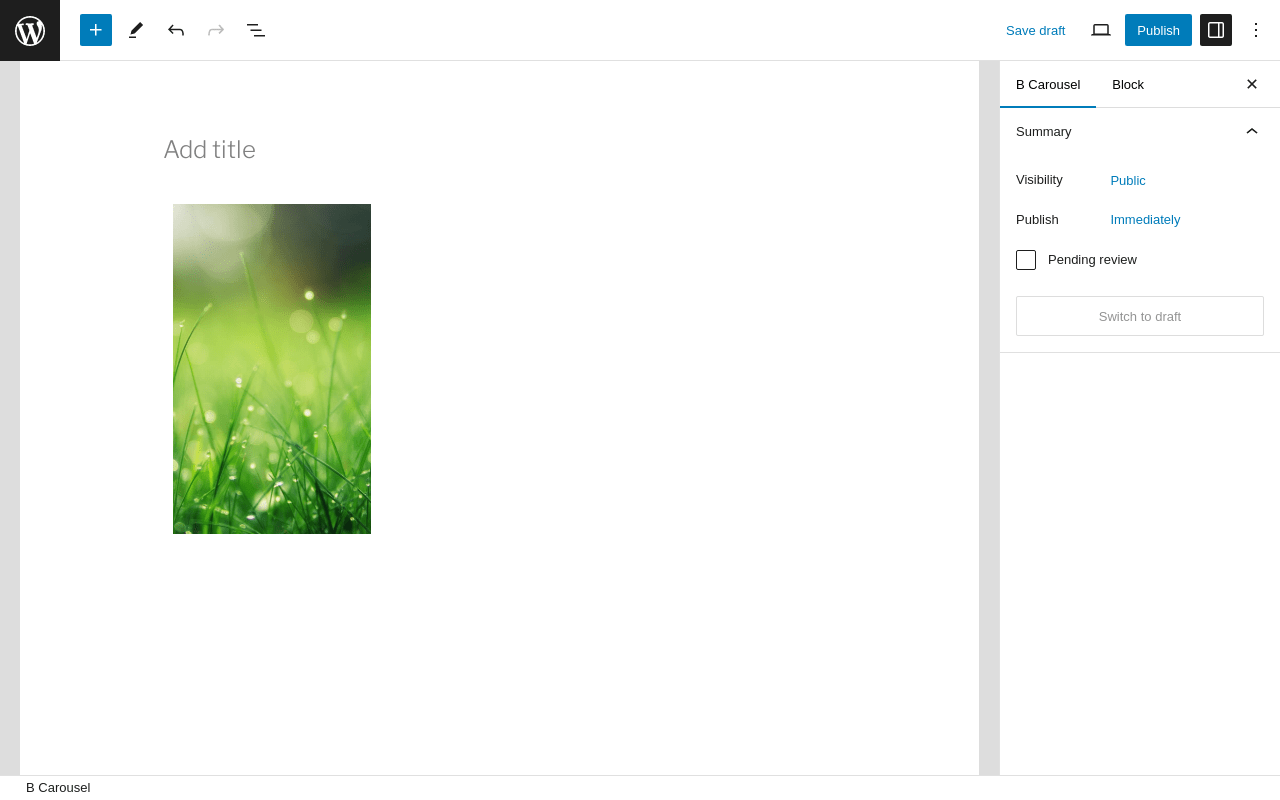Click the Visibility label
Screen dimensions: 1280x800
coord(1039,180)
